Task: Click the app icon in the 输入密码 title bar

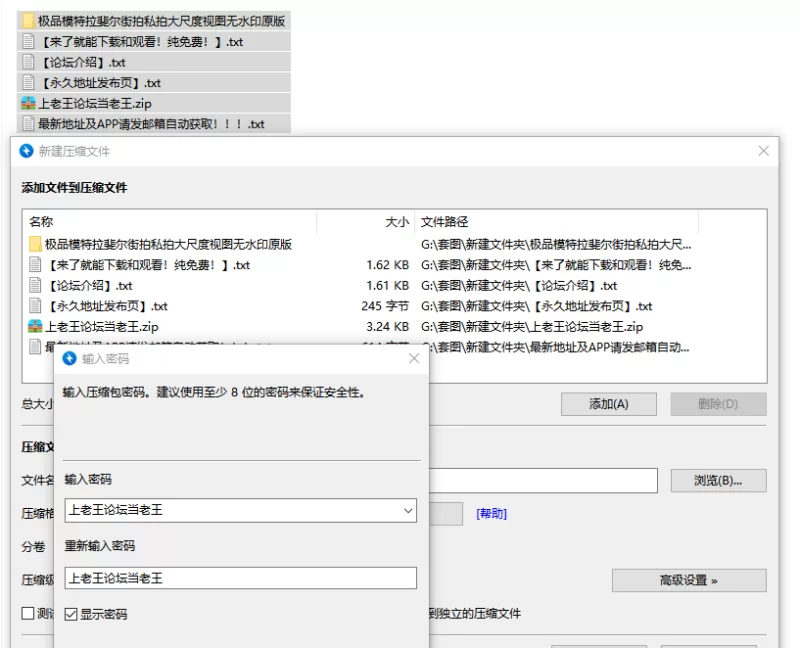Action: coord(69,358)
